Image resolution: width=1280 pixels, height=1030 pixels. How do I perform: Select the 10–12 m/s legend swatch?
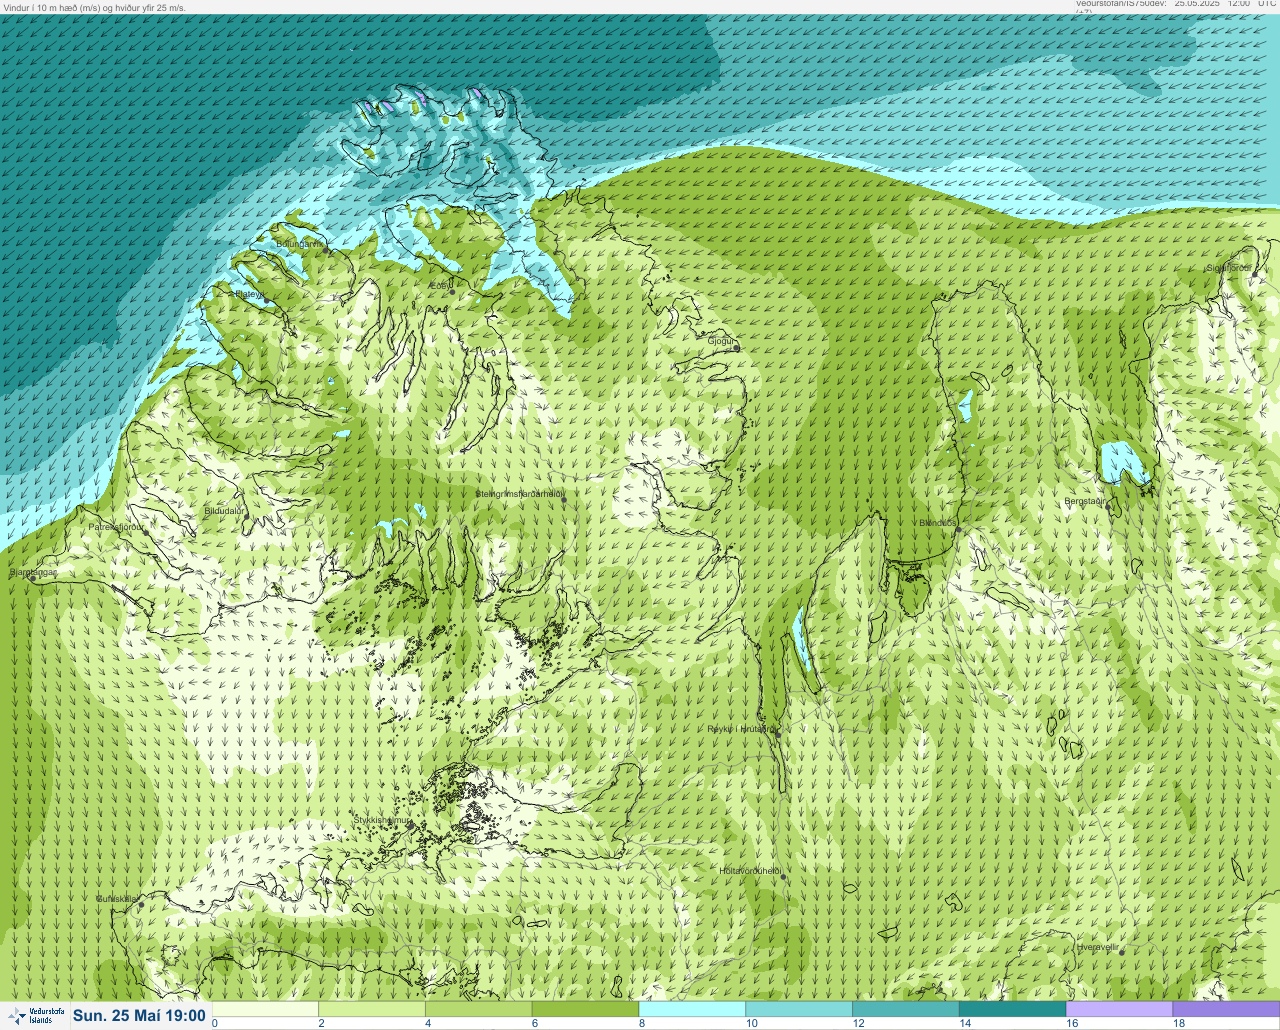pos(799,1009)
